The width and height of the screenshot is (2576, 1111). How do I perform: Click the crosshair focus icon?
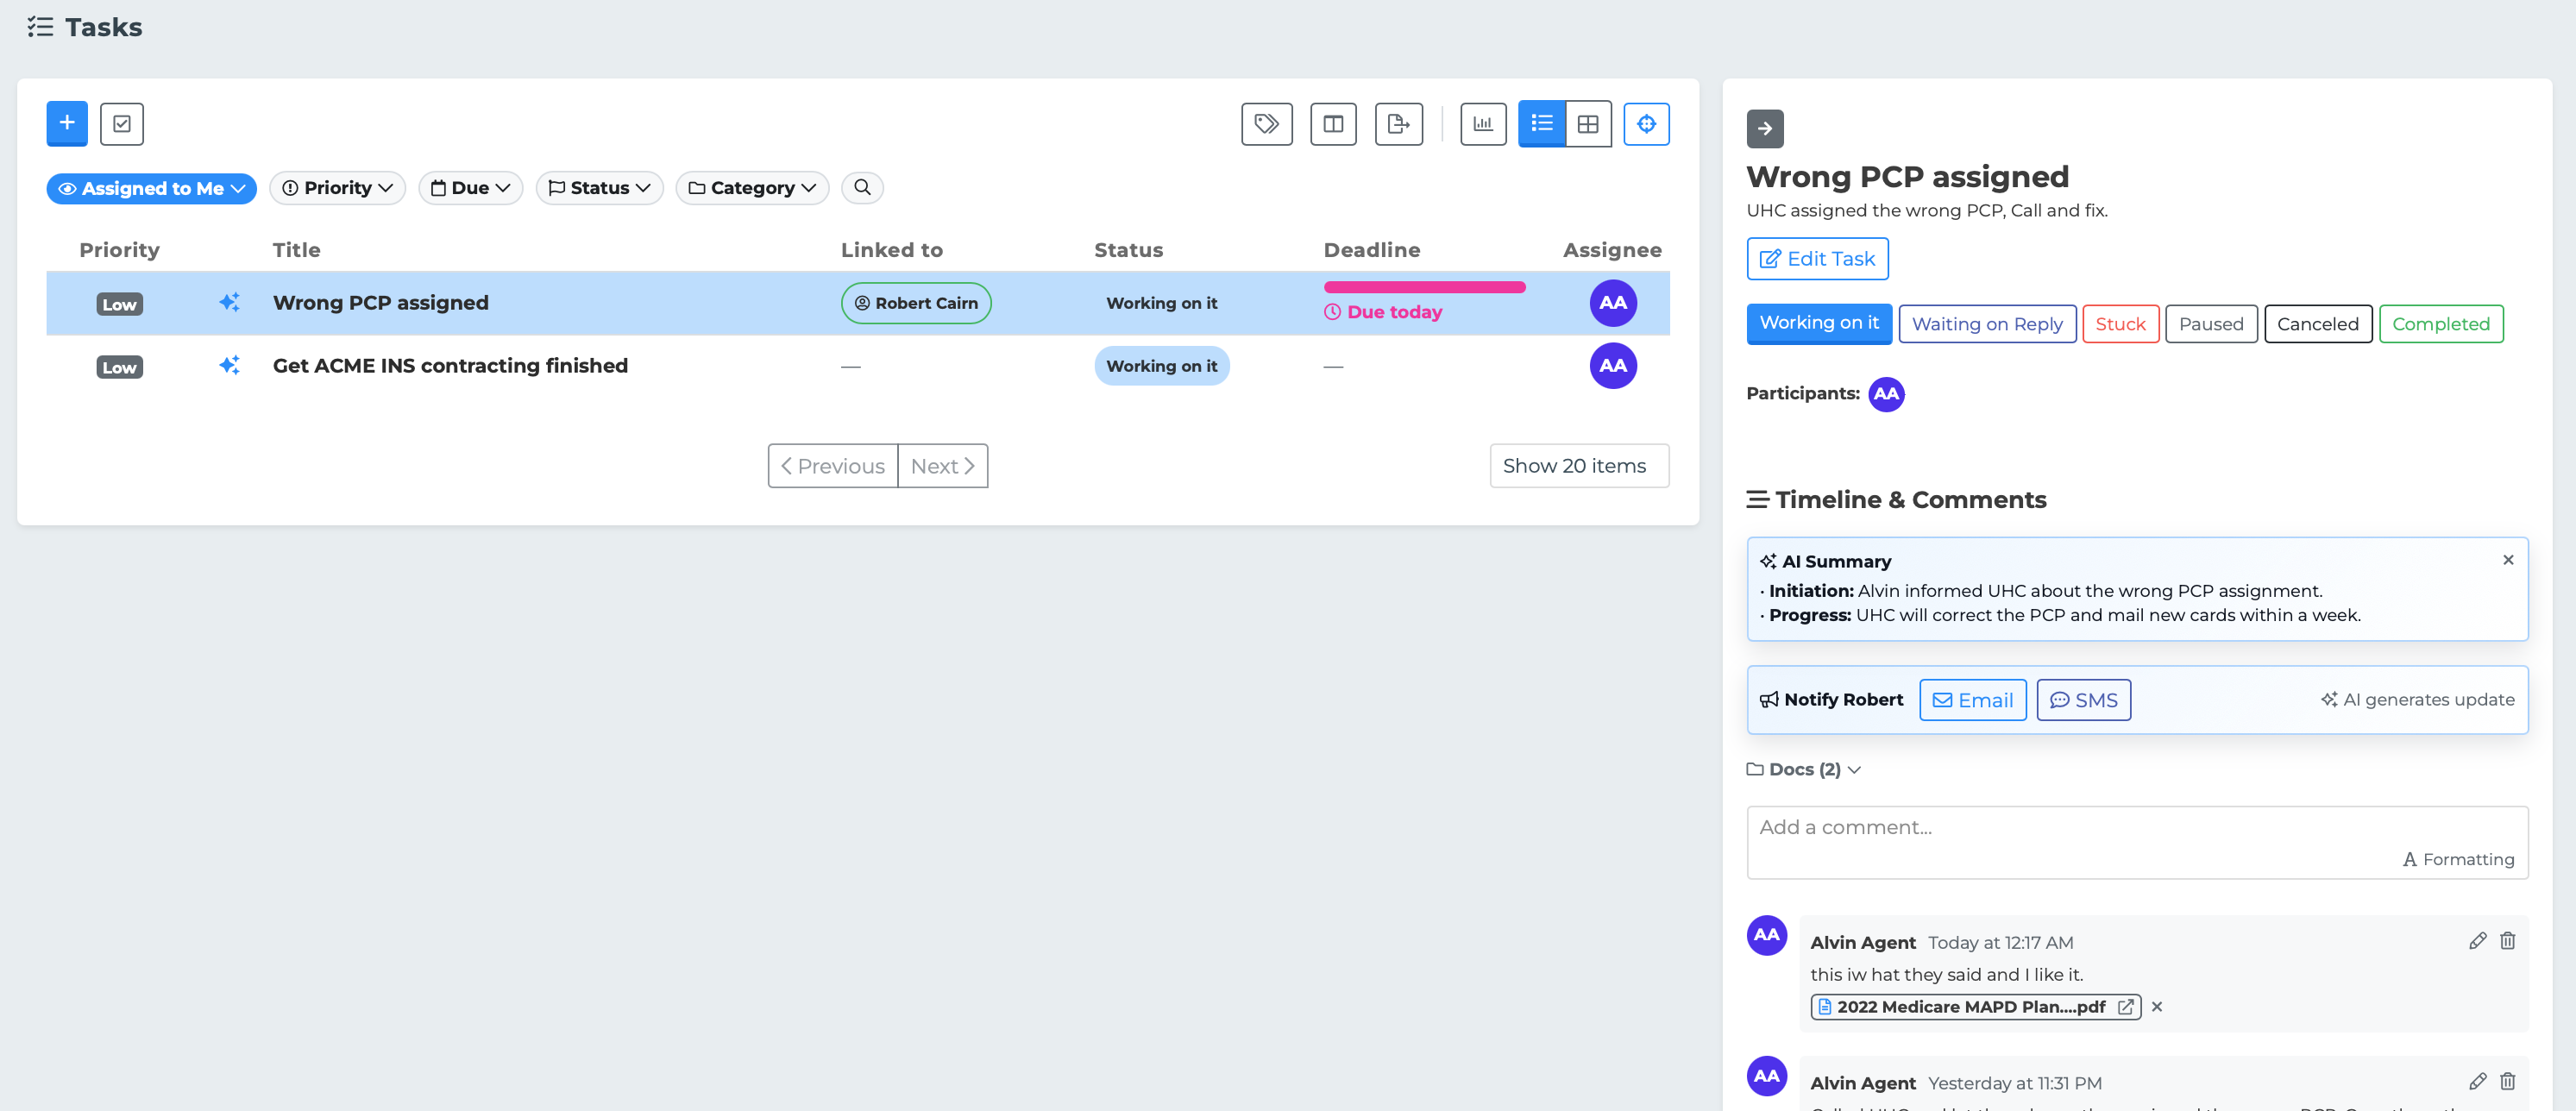(x=1645, y=124)
